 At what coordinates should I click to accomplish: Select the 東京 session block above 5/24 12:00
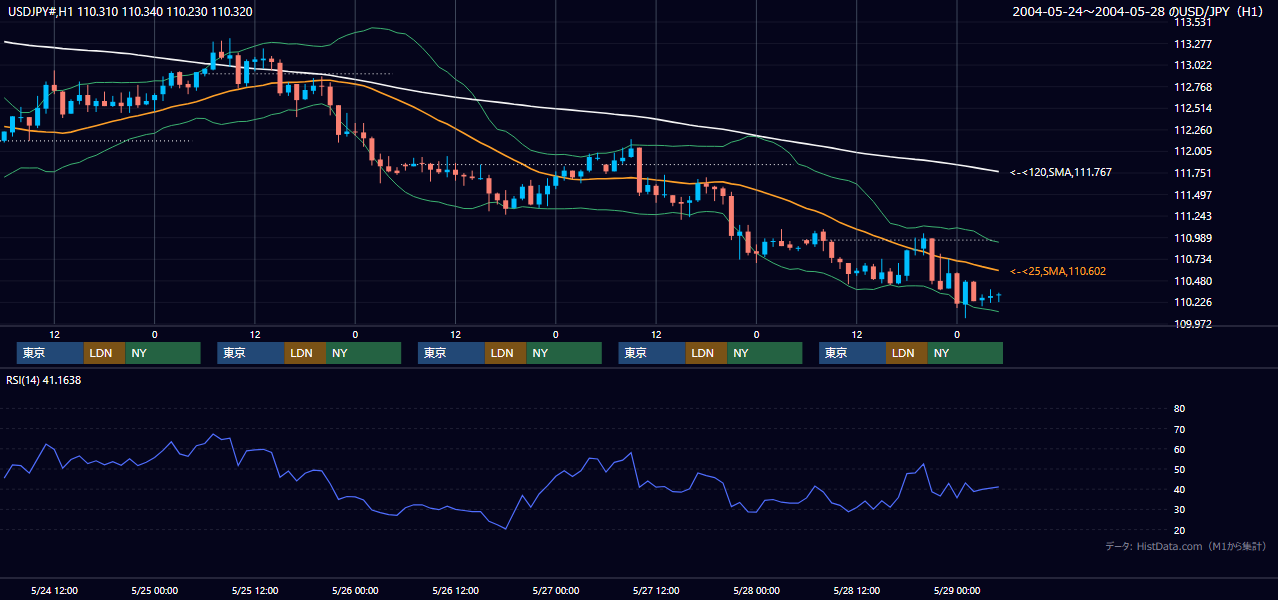pyautogui.click(x=50, y=353)
